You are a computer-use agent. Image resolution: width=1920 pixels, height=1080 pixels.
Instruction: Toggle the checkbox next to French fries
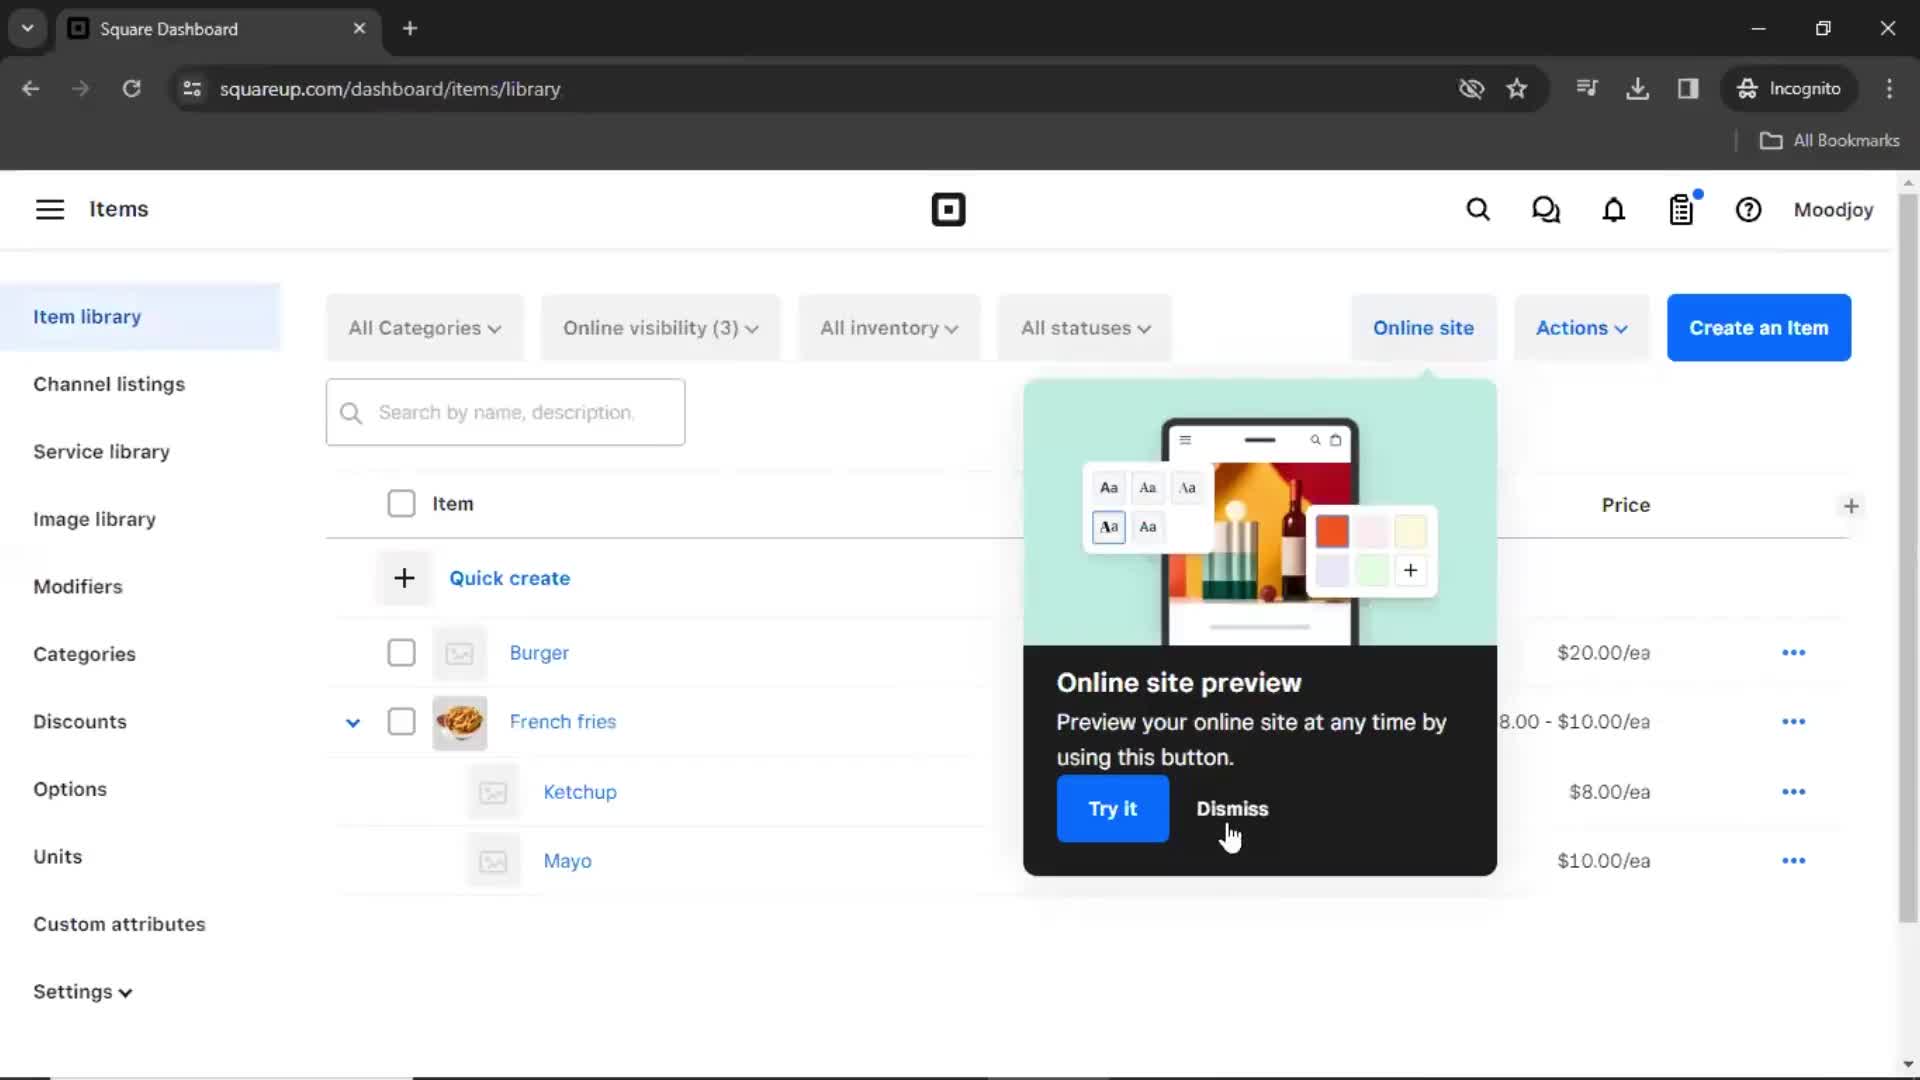pyautogui.click(x=401, y=721)
